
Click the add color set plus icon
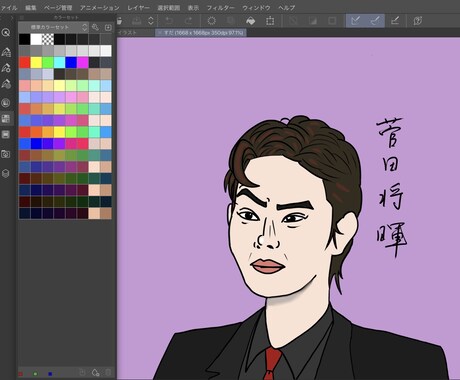(x=108, y=27)
